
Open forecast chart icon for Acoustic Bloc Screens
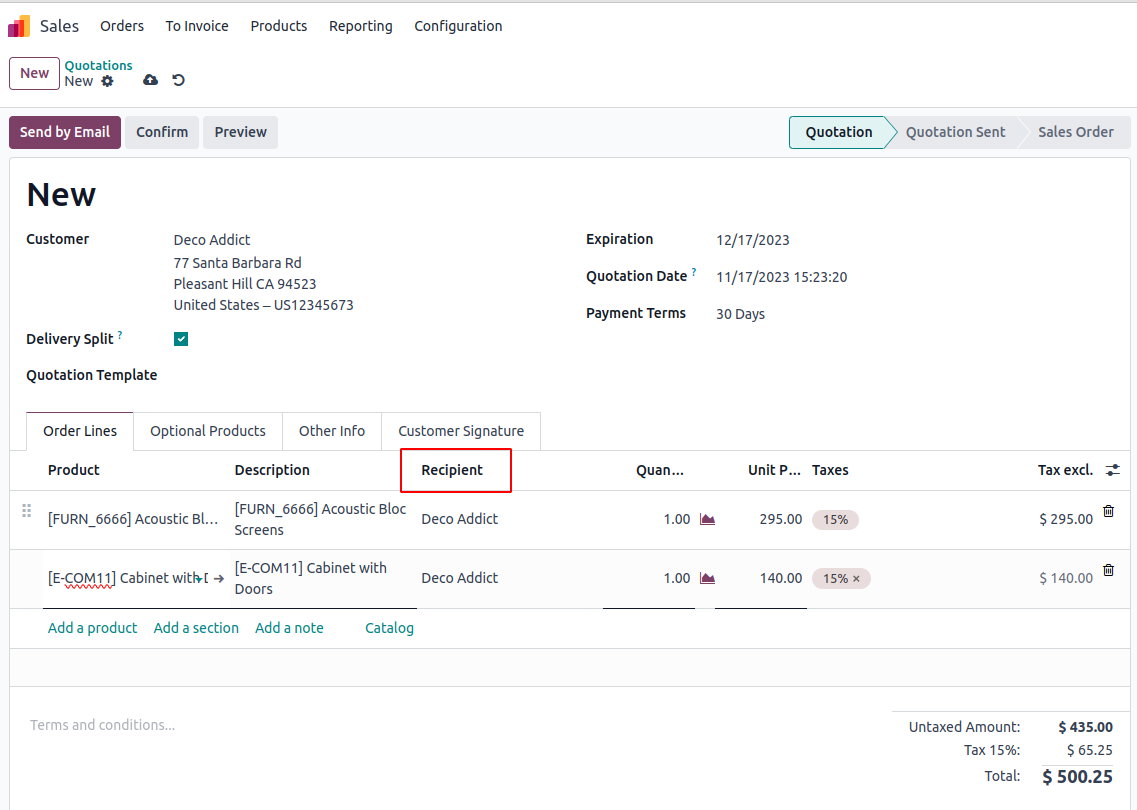pos(707,519)
